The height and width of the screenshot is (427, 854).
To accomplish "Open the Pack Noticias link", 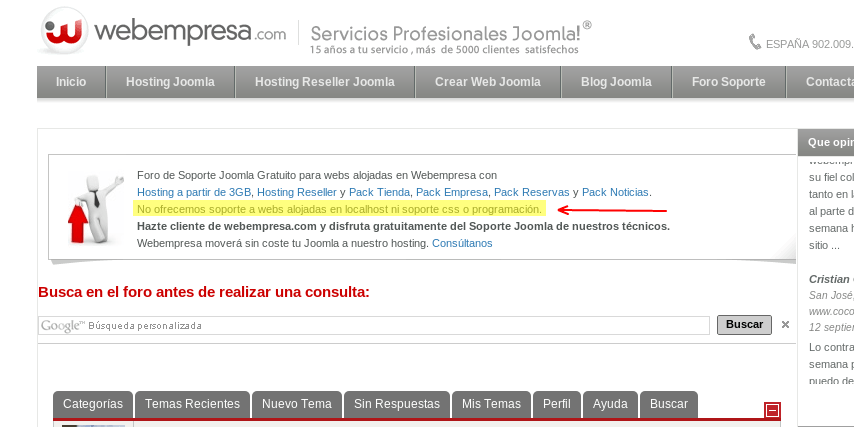I will point(615,192).
